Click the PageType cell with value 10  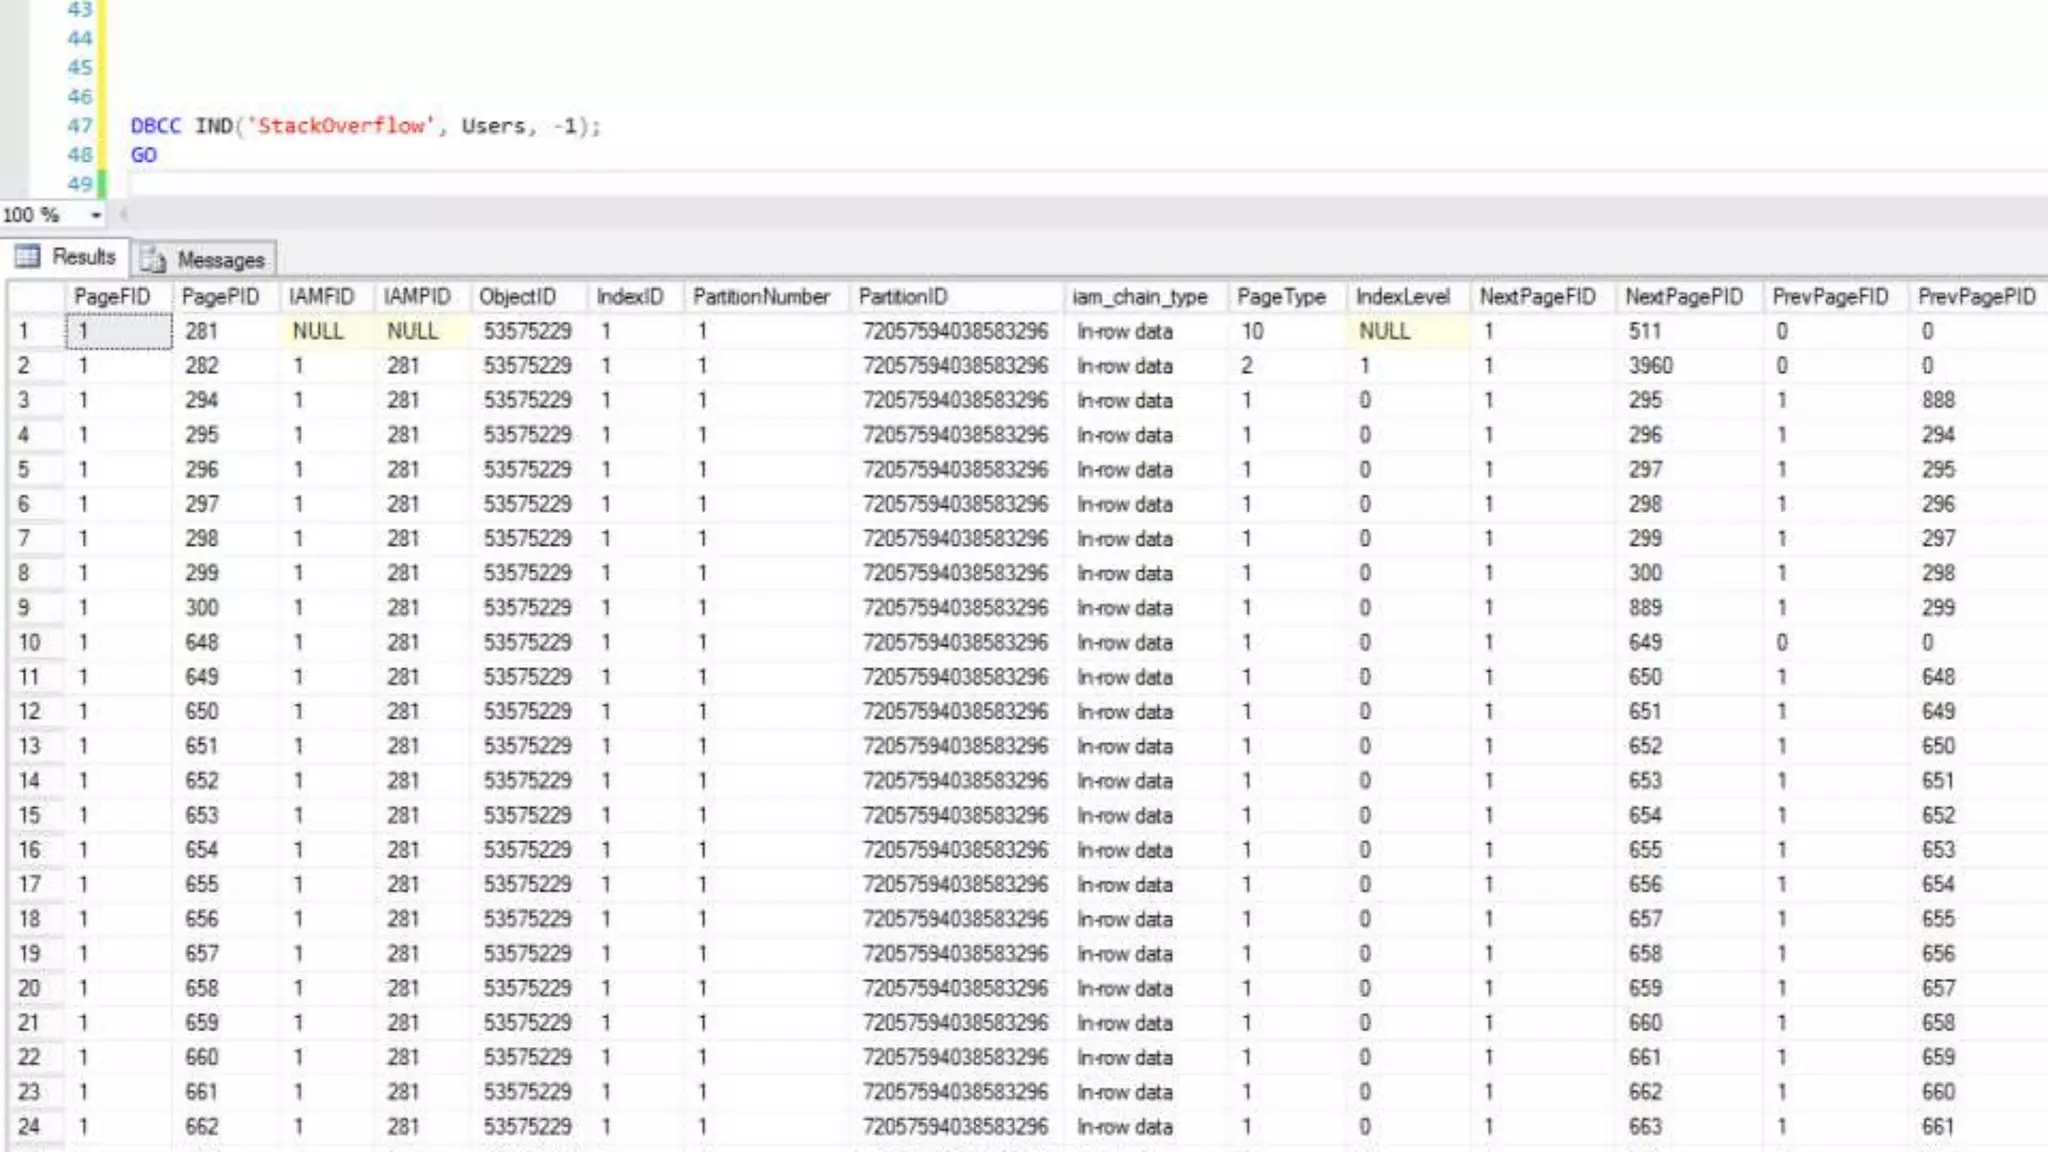click(x=1252, y=331)
